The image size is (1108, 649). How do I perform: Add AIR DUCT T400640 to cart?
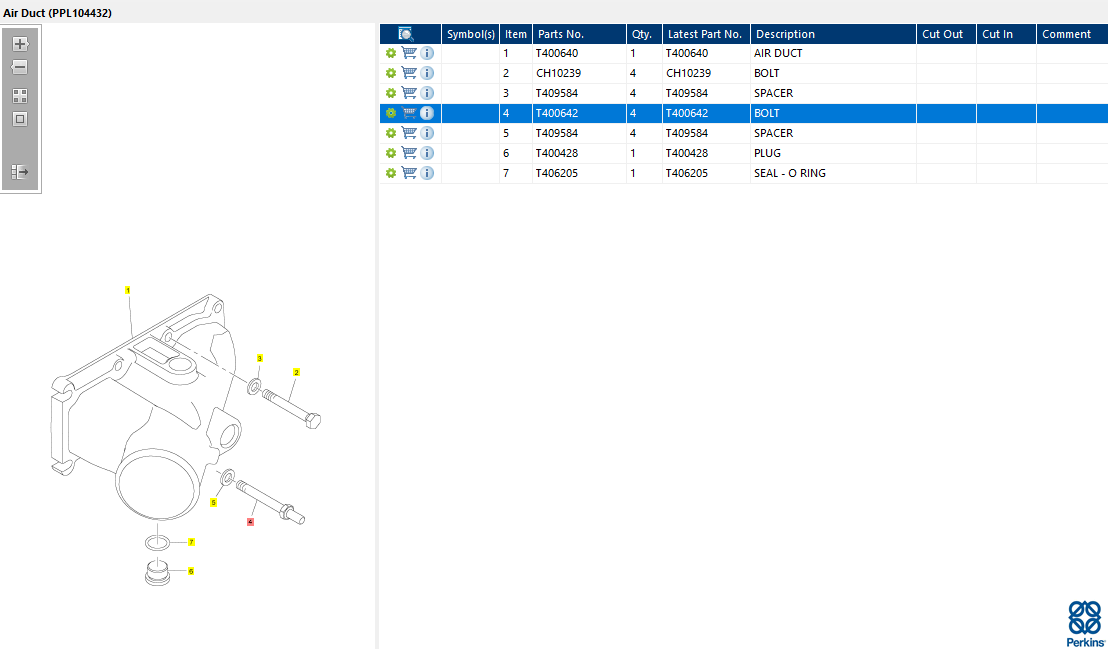pos(409,52)
